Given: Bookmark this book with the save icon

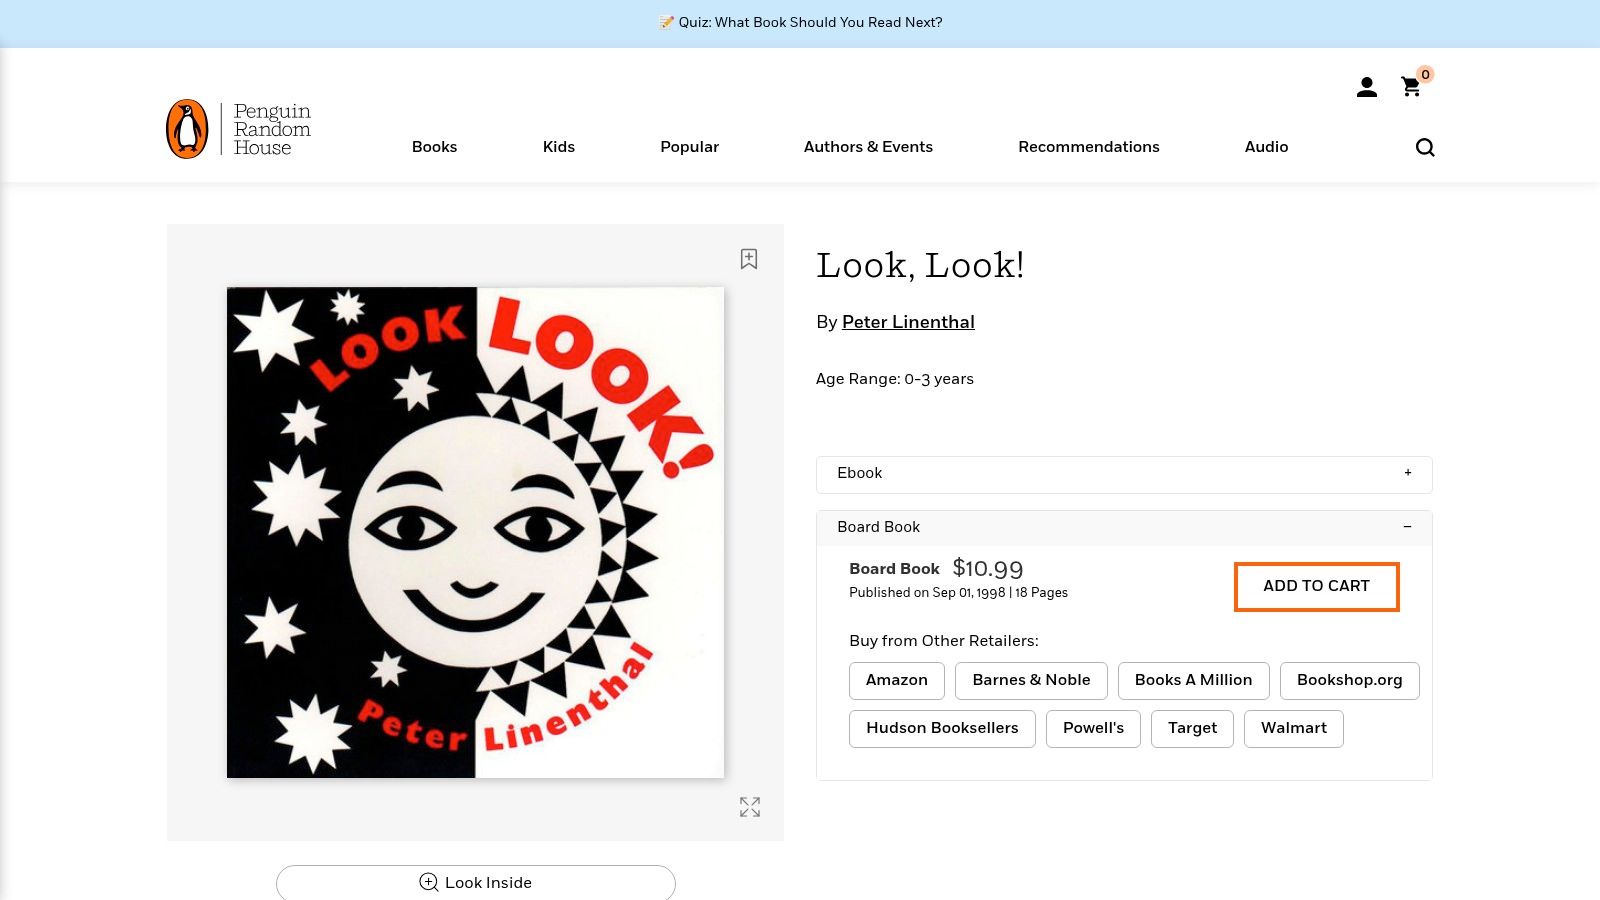Looking at the screenshot, I should 749,259.
